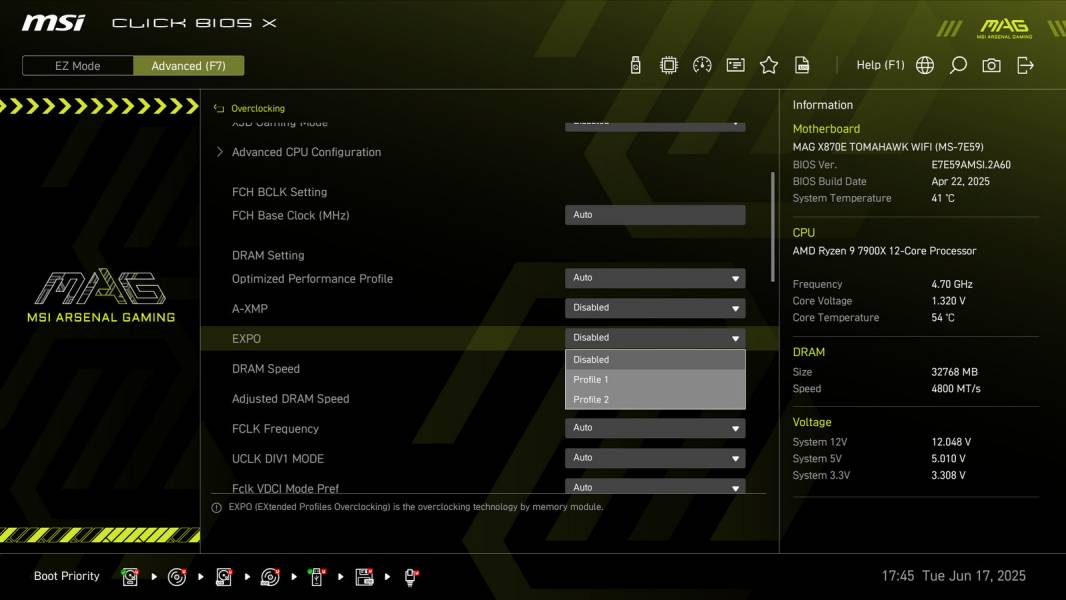Open Favorites star icon
This screenshot has height=600, width=1066.
click(768, 65)
